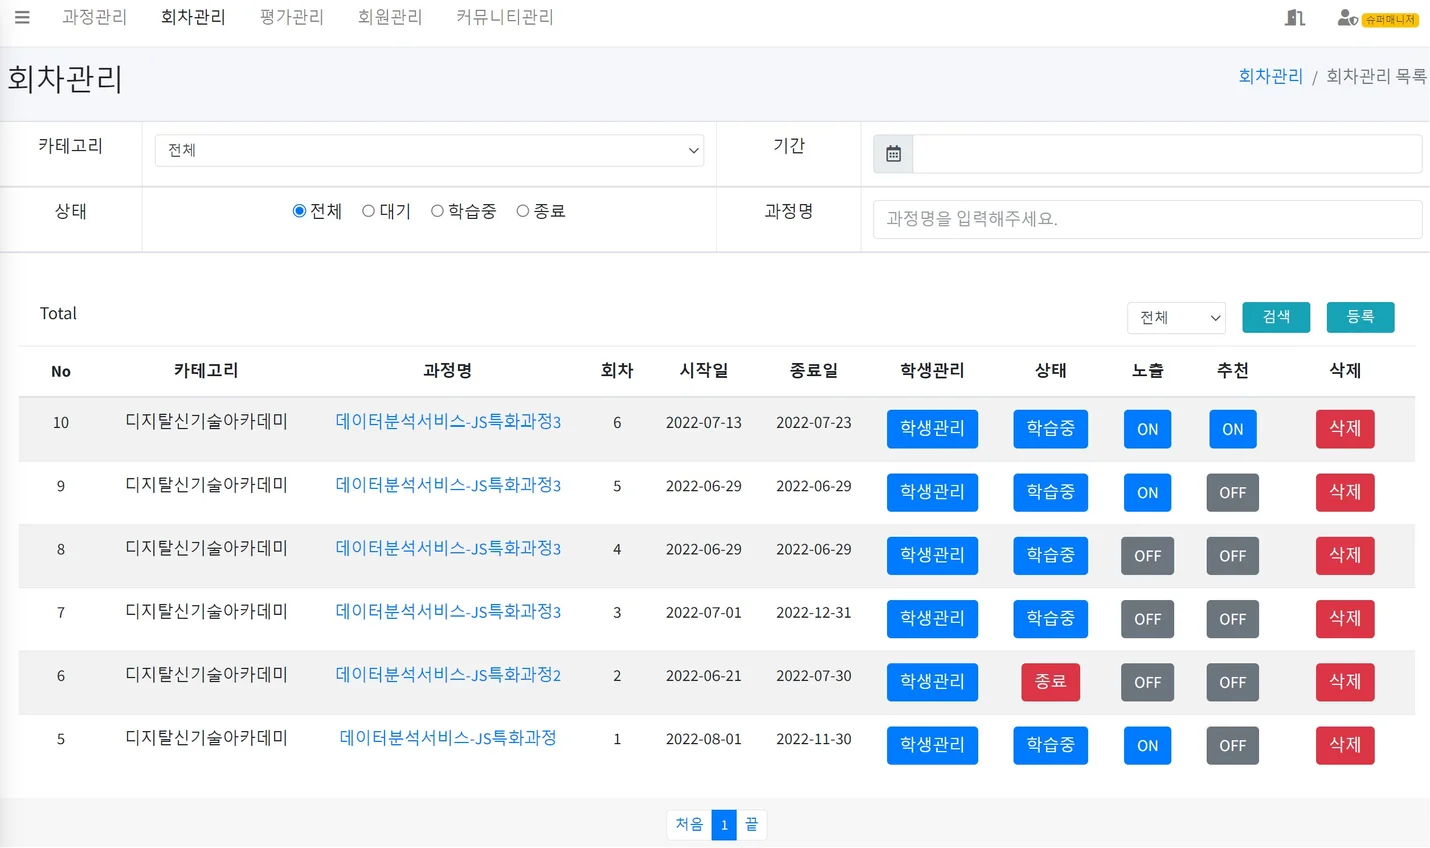This screenshot has height=848, width=1430.
Task: Toggle 추천 OFF for row 8
Action: click(x=1232, y=556)
